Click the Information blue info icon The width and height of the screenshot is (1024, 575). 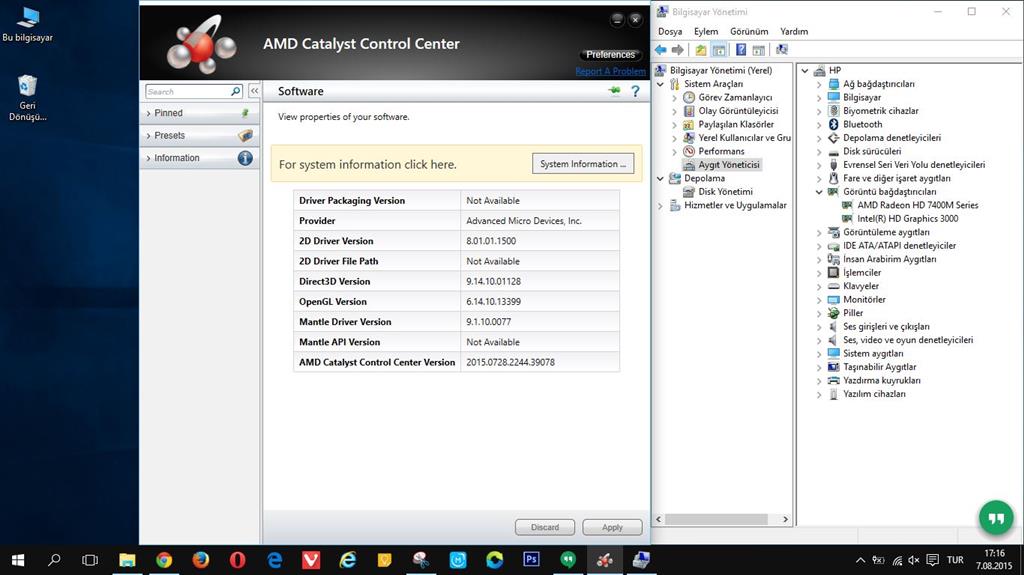[x=245, y=158]
